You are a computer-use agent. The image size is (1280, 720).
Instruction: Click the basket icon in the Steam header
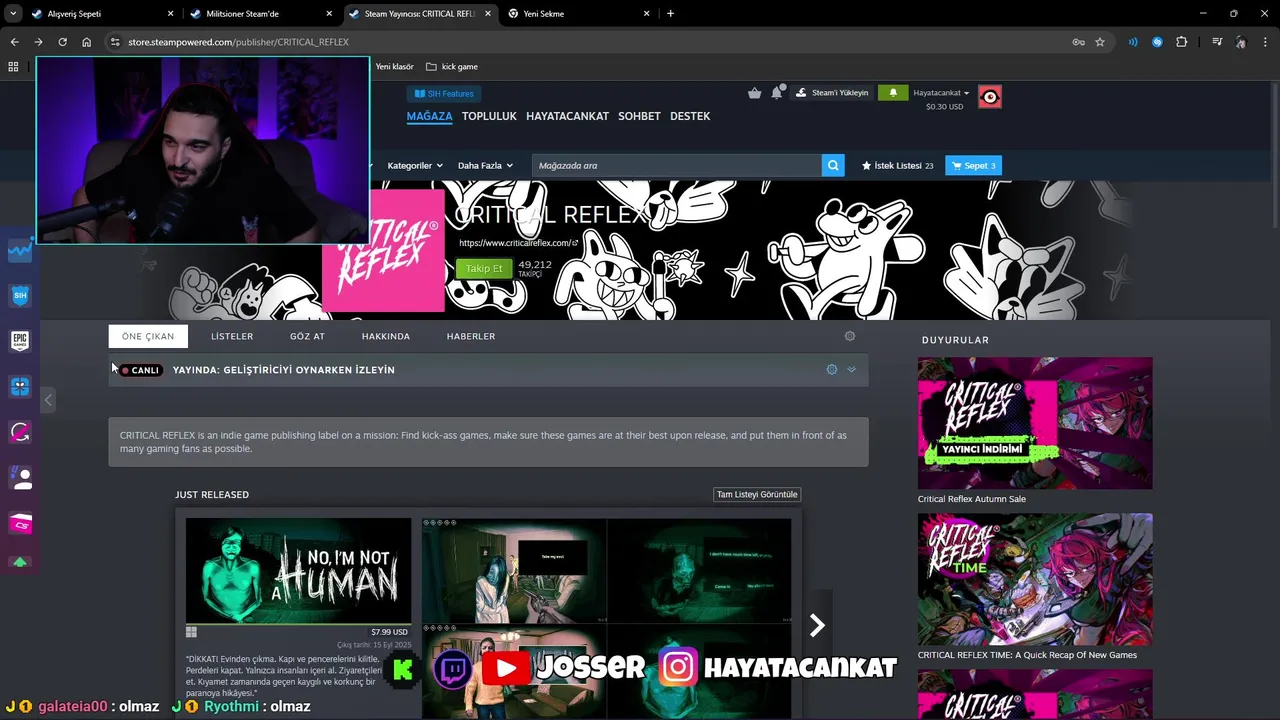tap(754, 93)
